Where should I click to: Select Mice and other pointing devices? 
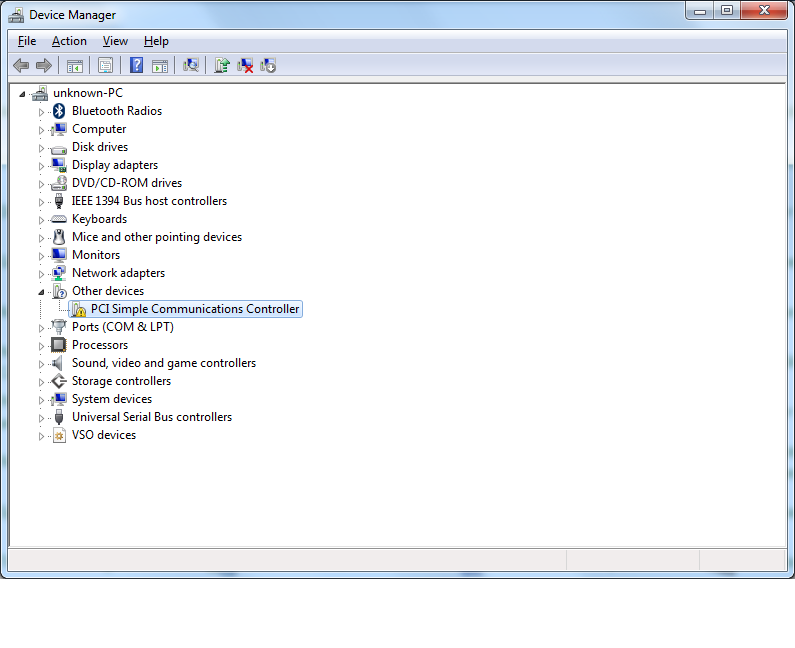coord(157,237)
